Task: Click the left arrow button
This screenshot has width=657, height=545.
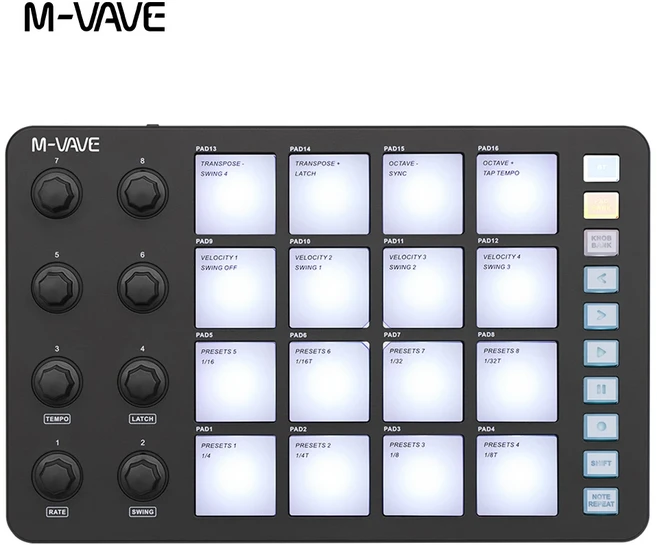Action: (601, 279)
